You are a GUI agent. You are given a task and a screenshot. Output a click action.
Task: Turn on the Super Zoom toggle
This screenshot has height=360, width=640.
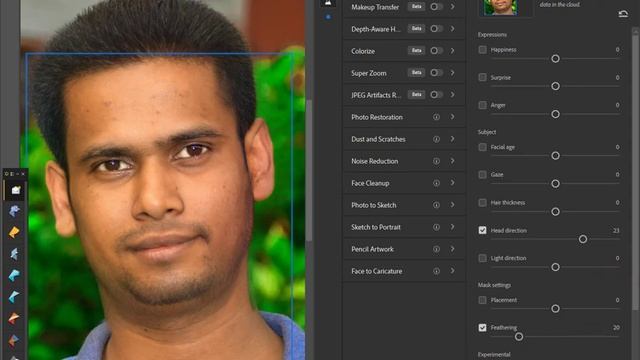tap(436, 73)
